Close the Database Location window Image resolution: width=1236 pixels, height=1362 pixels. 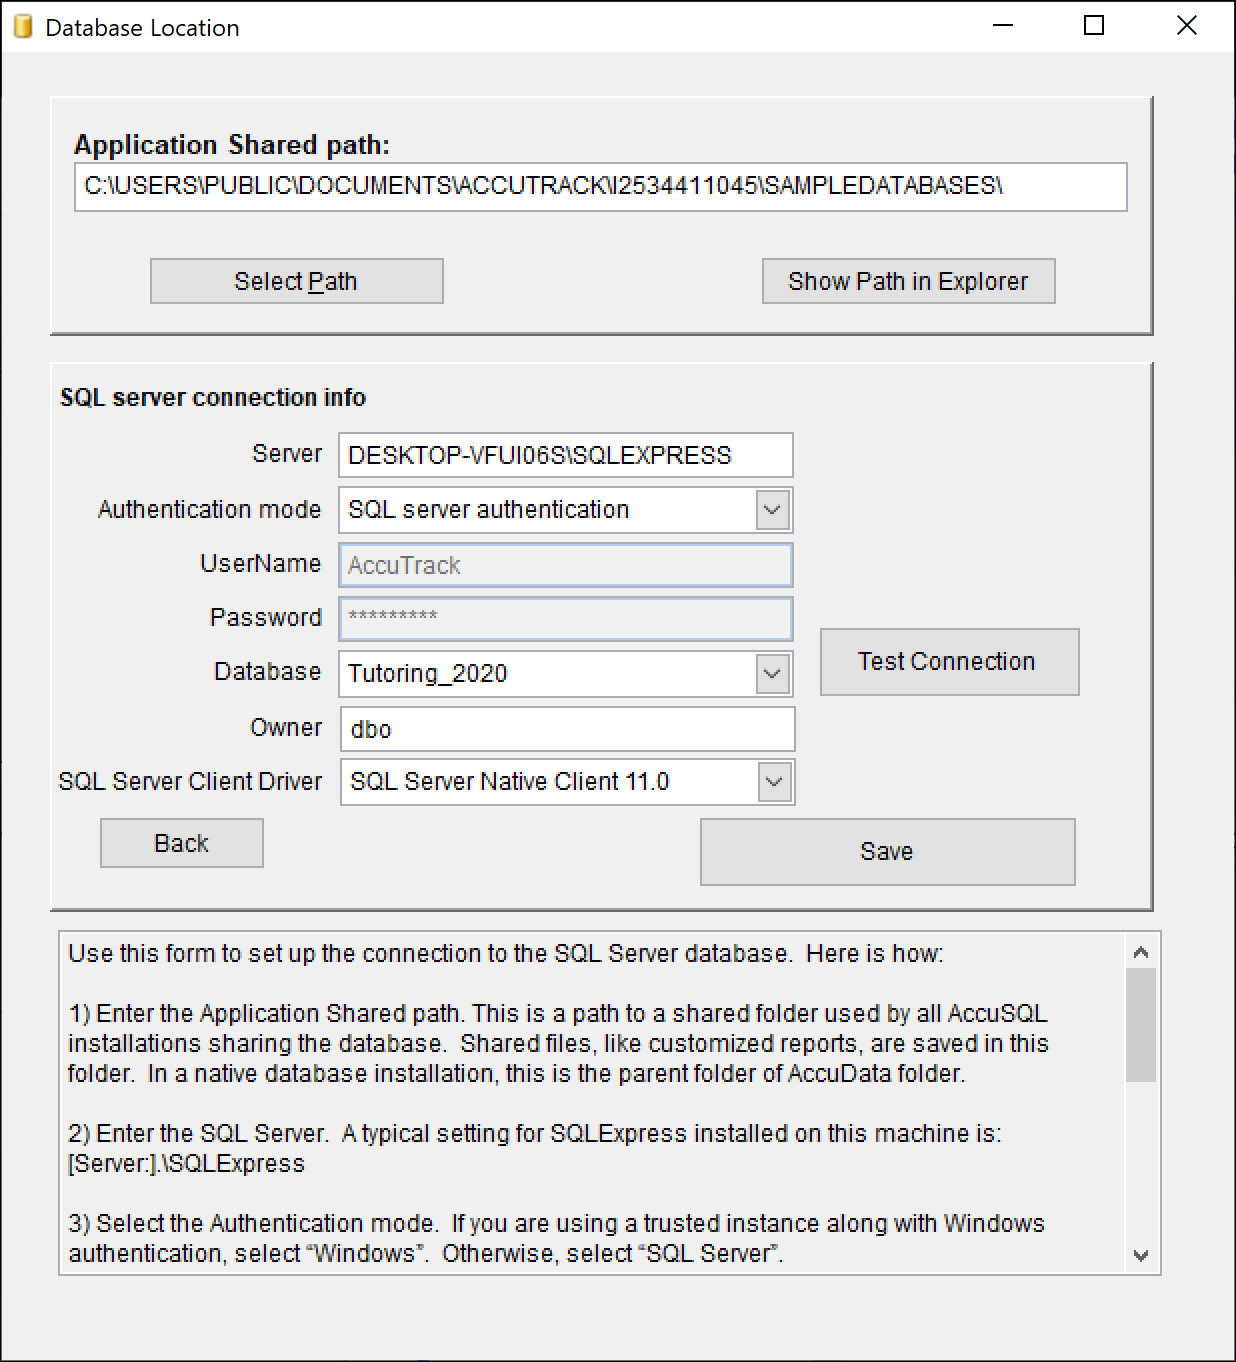pyautogui.click(x=1187, y=26)
